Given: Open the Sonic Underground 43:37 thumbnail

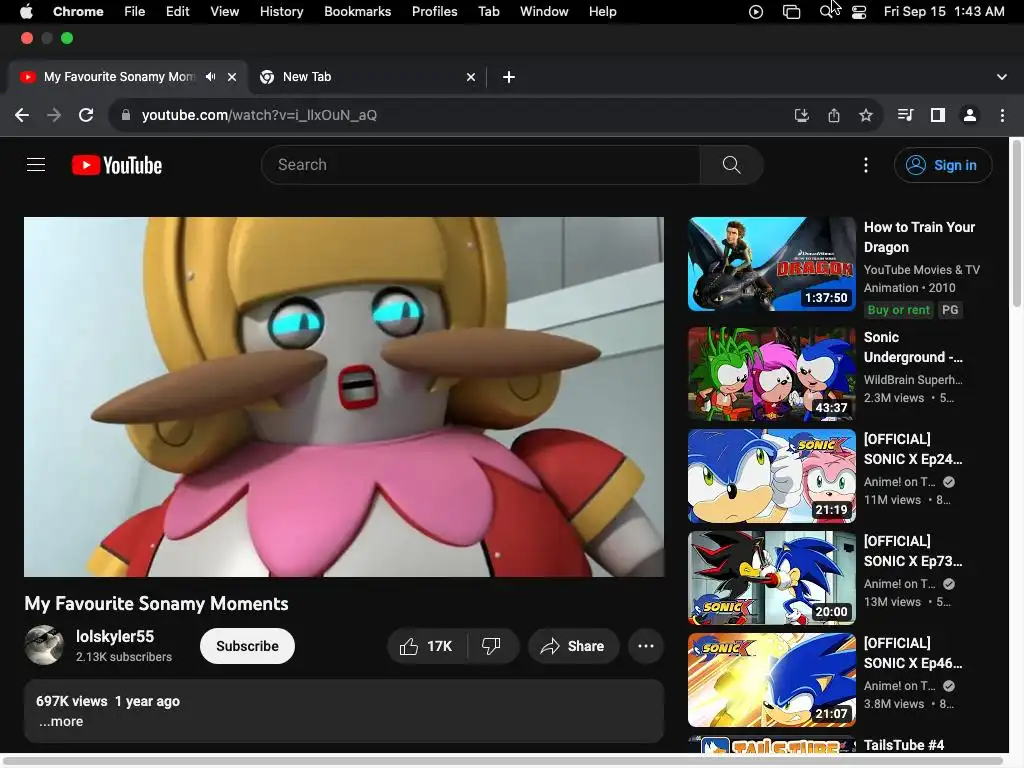Looking at the screenshot, I should coord(772,374).
